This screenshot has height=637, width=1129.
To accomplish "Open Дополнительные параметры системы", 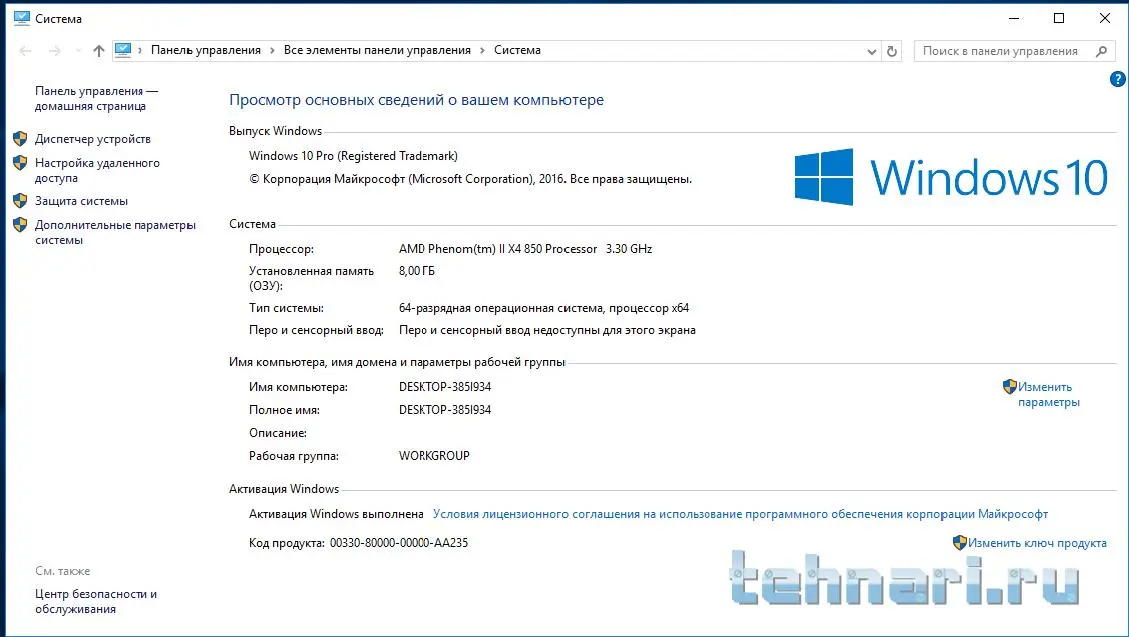I will [115, 232].
